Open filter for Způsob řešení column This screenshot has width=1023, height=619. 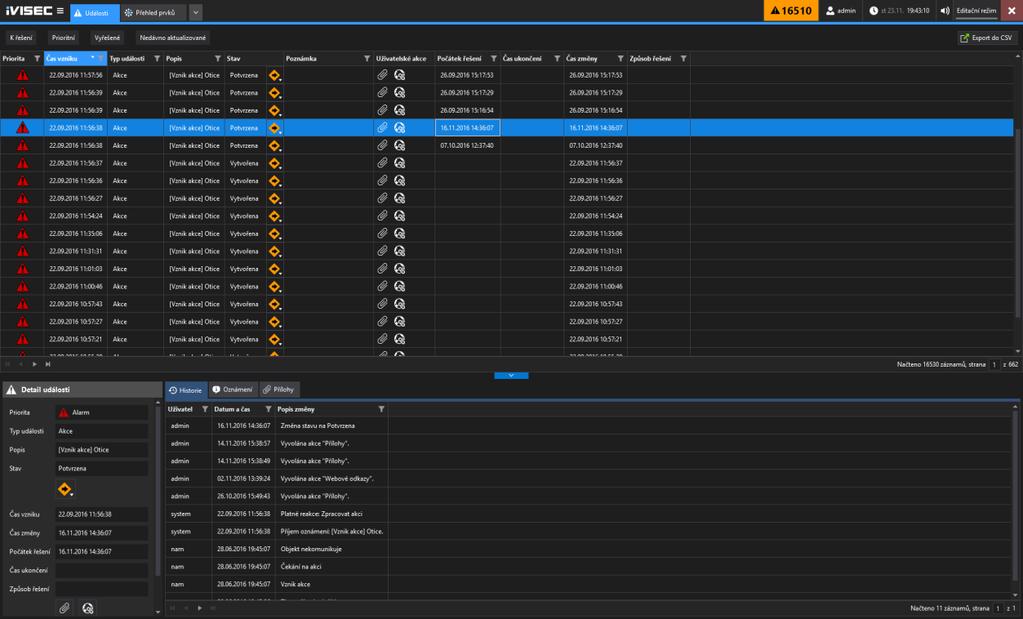point(684,59)
